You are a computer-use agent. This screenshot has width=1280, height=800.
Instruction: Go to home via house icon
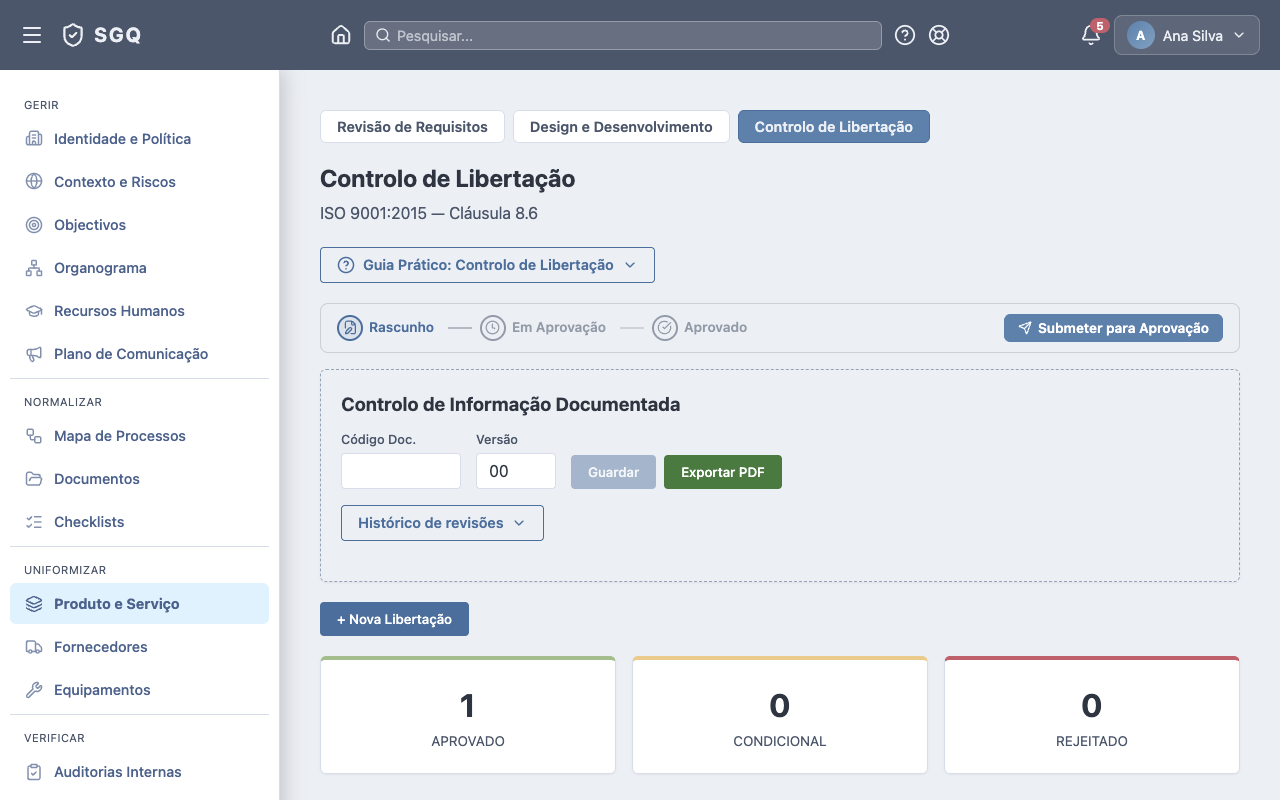click(341, 35)
